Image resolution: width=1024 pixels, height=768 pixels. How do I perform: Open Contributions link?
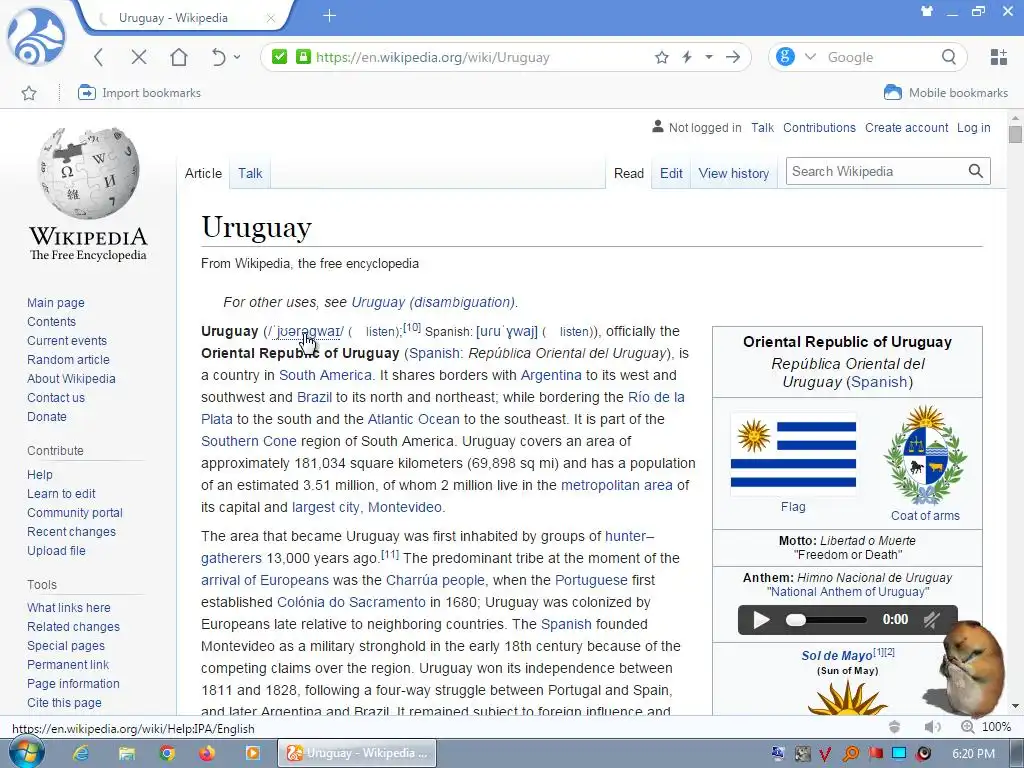(x=819, y=127)
